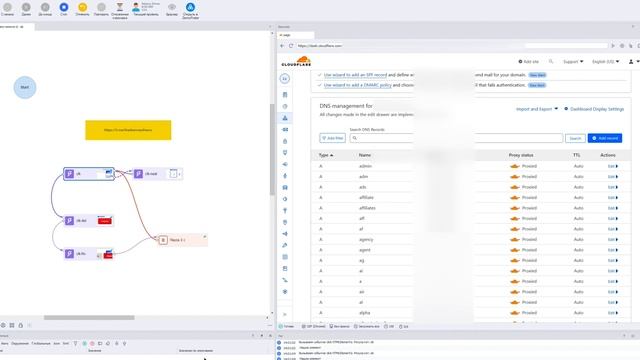Expand Edit for the agency record
The height and width of the screenshot is (360, 640).
[613, 240]
